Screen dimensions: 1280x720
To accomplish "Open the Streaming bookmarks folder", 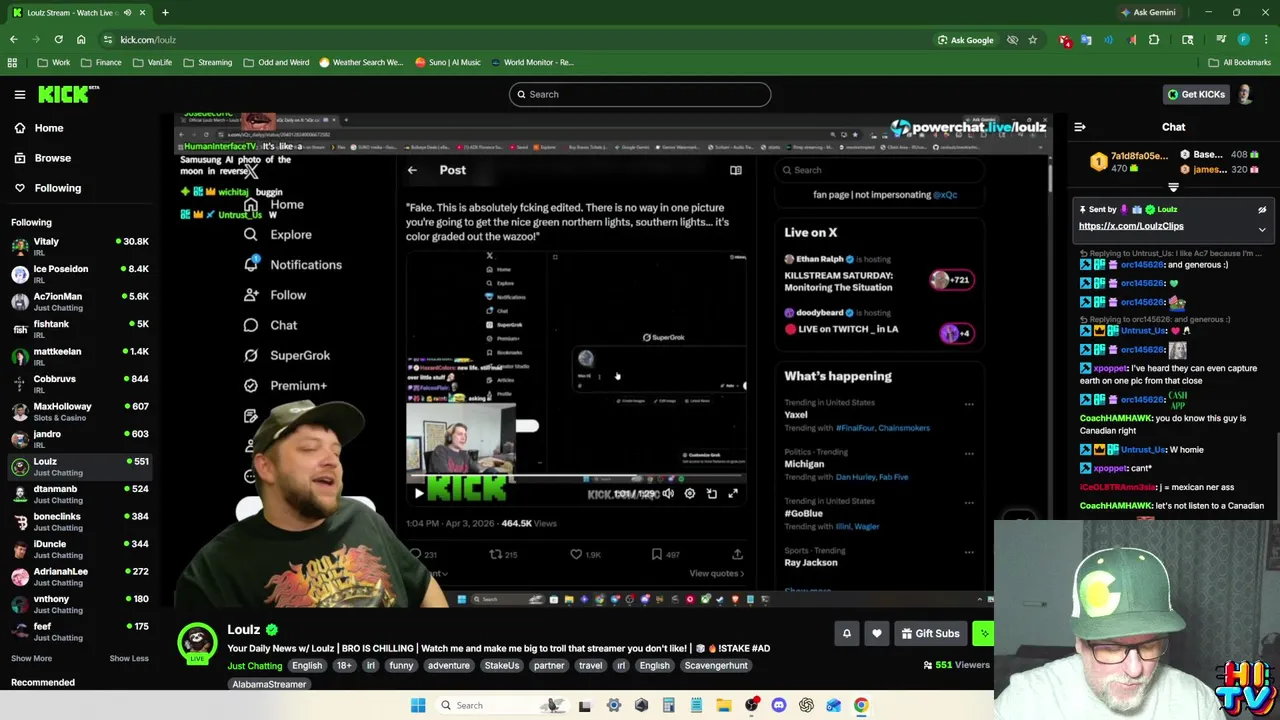I will pos(207,62).
